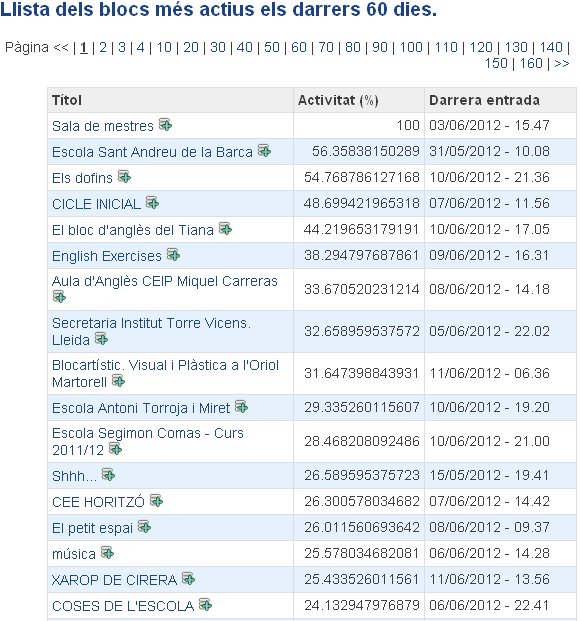Go to page 2 of the list
This screenshot has width=580, height=621.
103,48
